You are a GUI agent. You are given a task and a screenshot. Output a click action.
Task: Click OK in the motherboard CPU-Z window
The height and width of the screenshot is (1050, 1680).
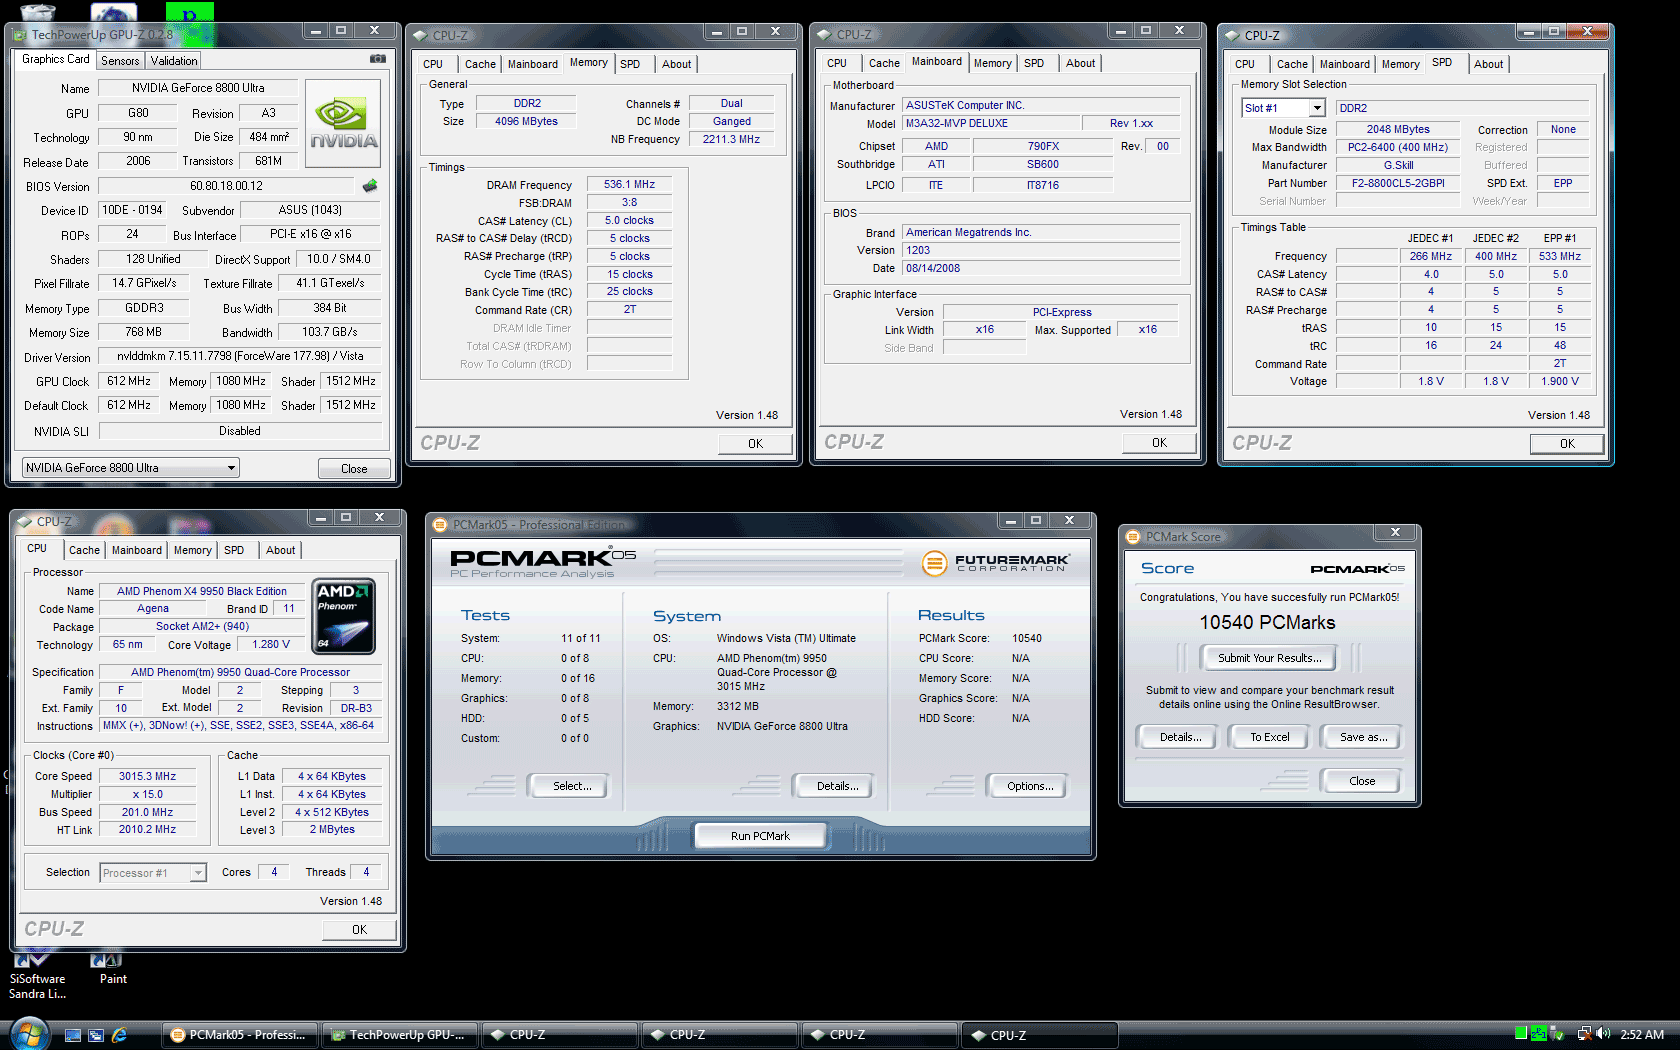coord(1159,443)
